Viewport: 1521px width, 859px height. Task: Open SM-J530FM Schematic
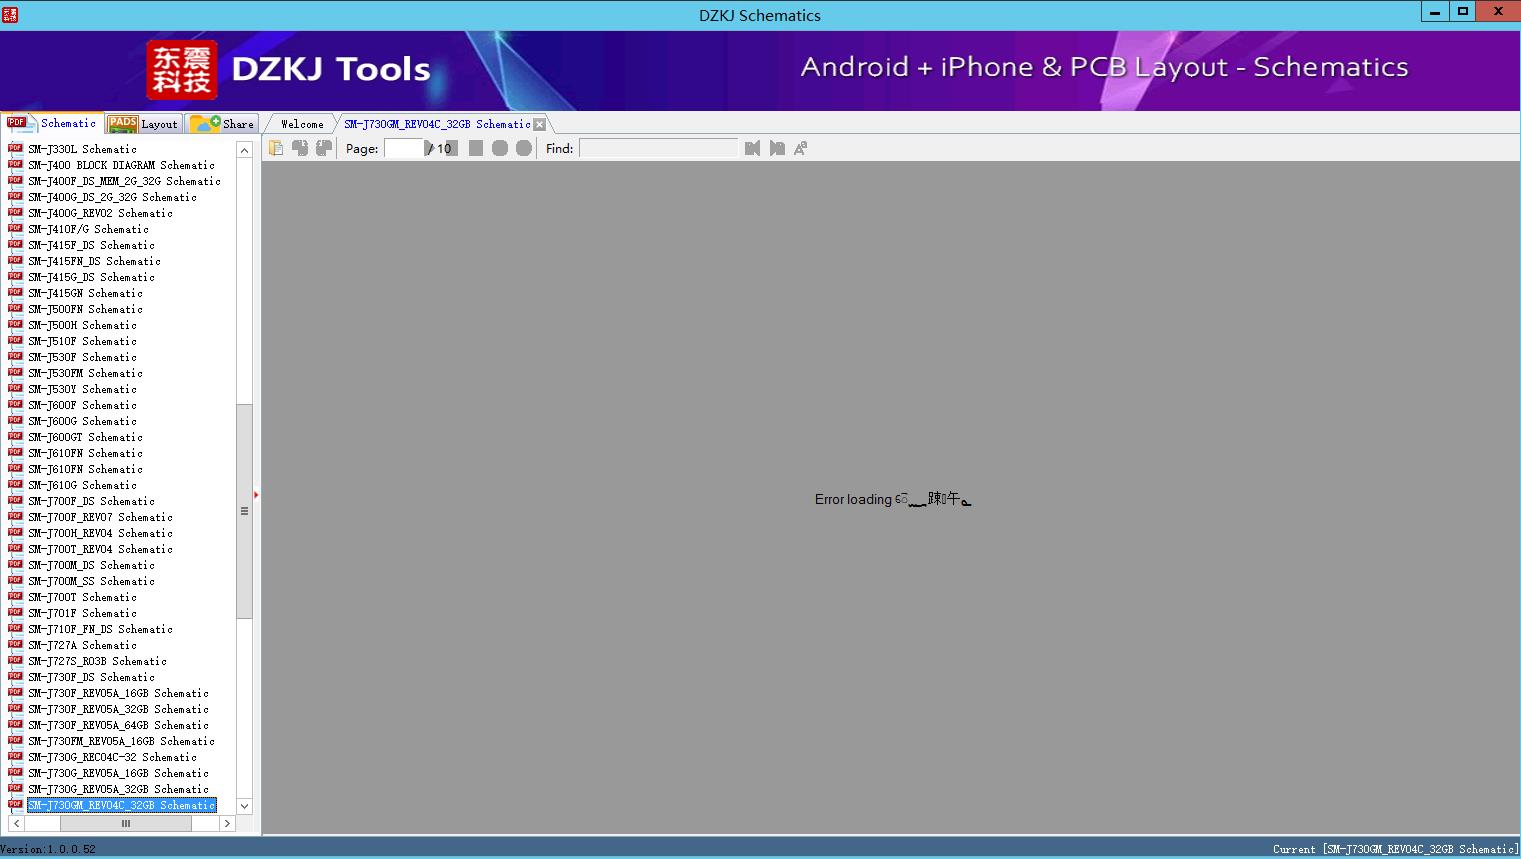point(86,373)
